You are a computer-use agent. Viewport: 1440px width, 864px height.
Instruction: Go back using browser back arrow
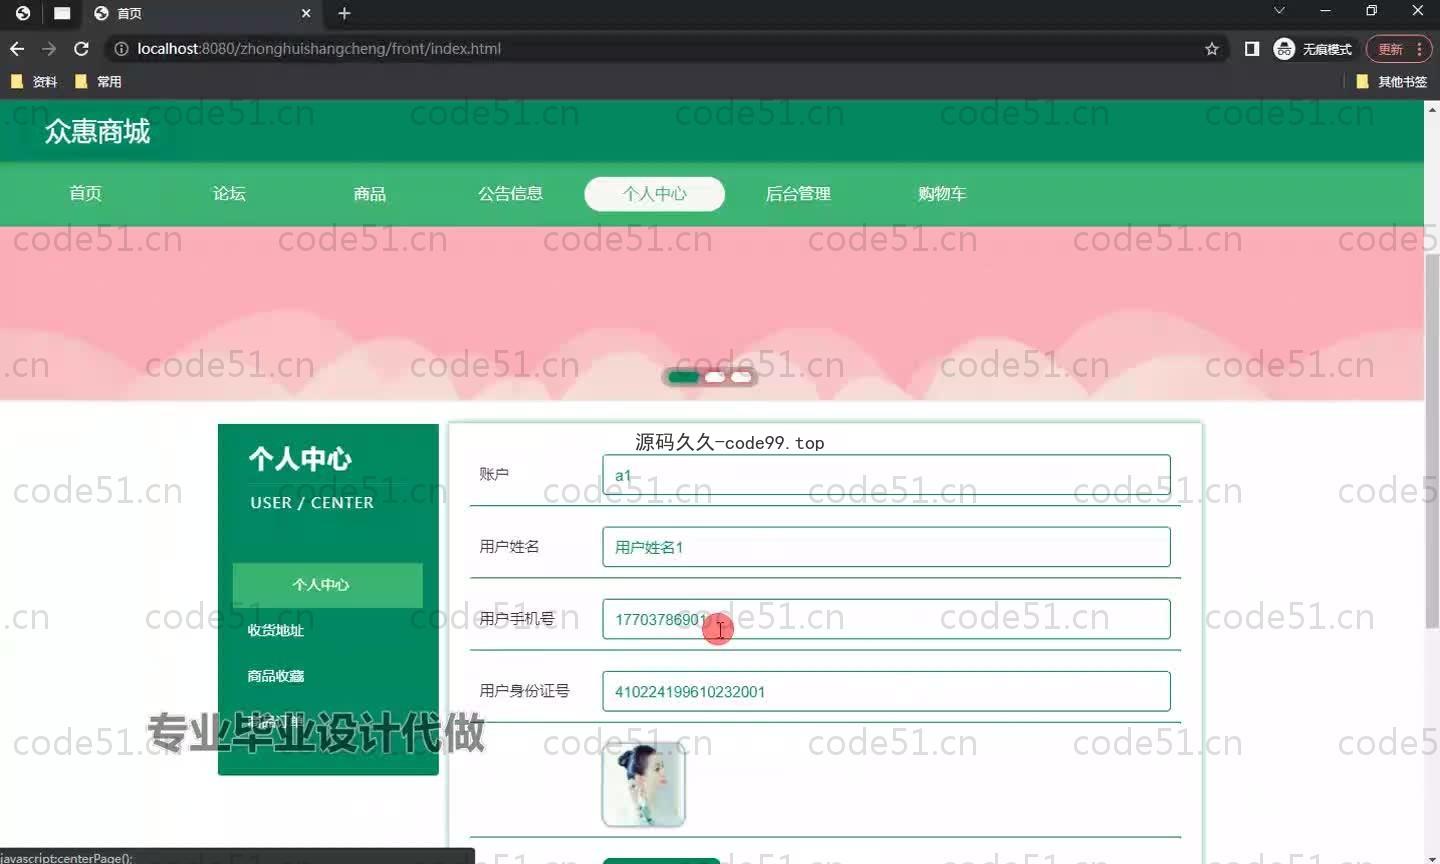tap(17, 48)
